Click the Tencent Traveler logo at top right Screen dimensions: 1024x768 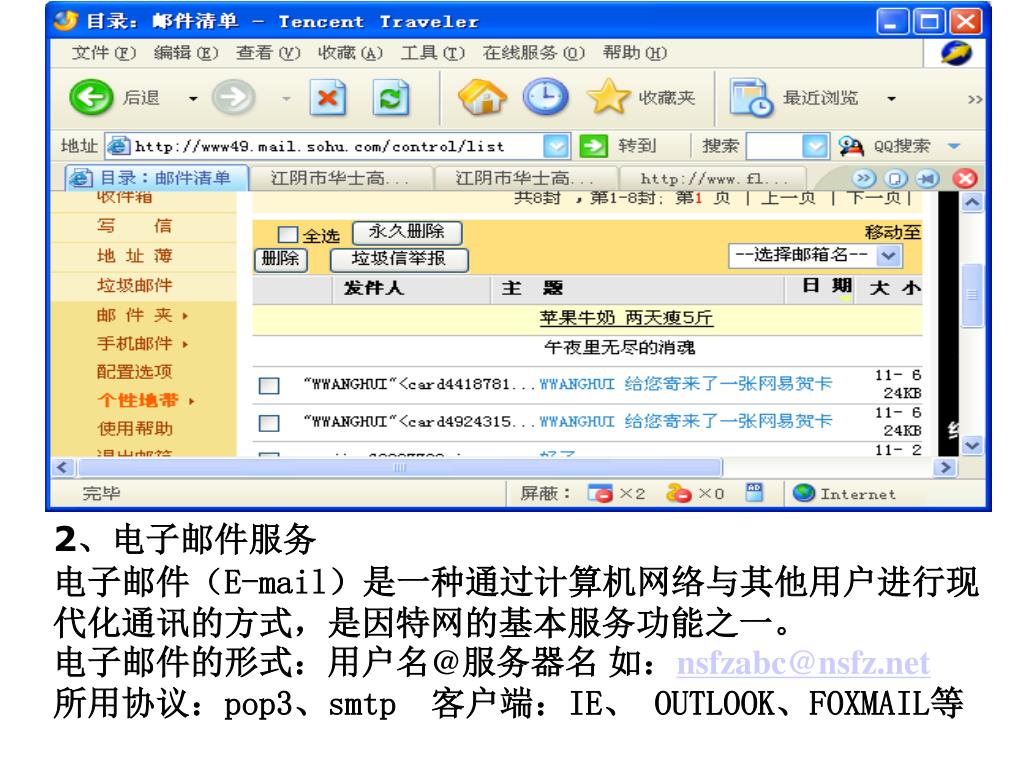956,53
